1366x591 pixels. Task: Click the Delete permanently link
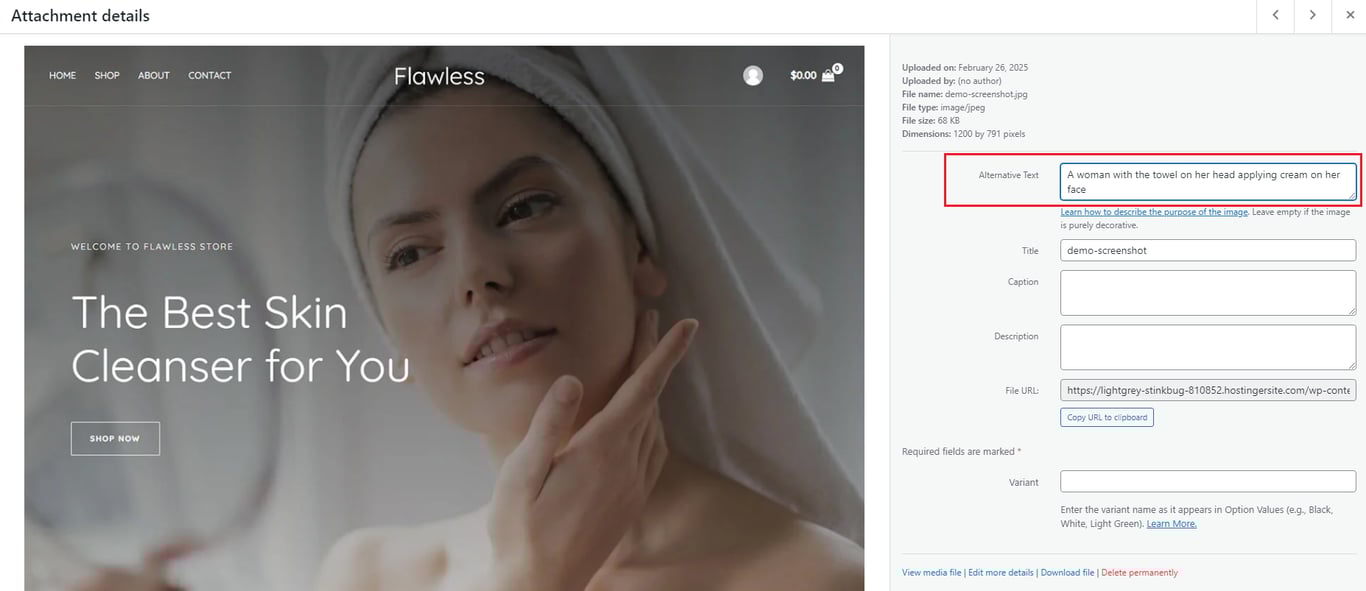[x=1139, y=572]
